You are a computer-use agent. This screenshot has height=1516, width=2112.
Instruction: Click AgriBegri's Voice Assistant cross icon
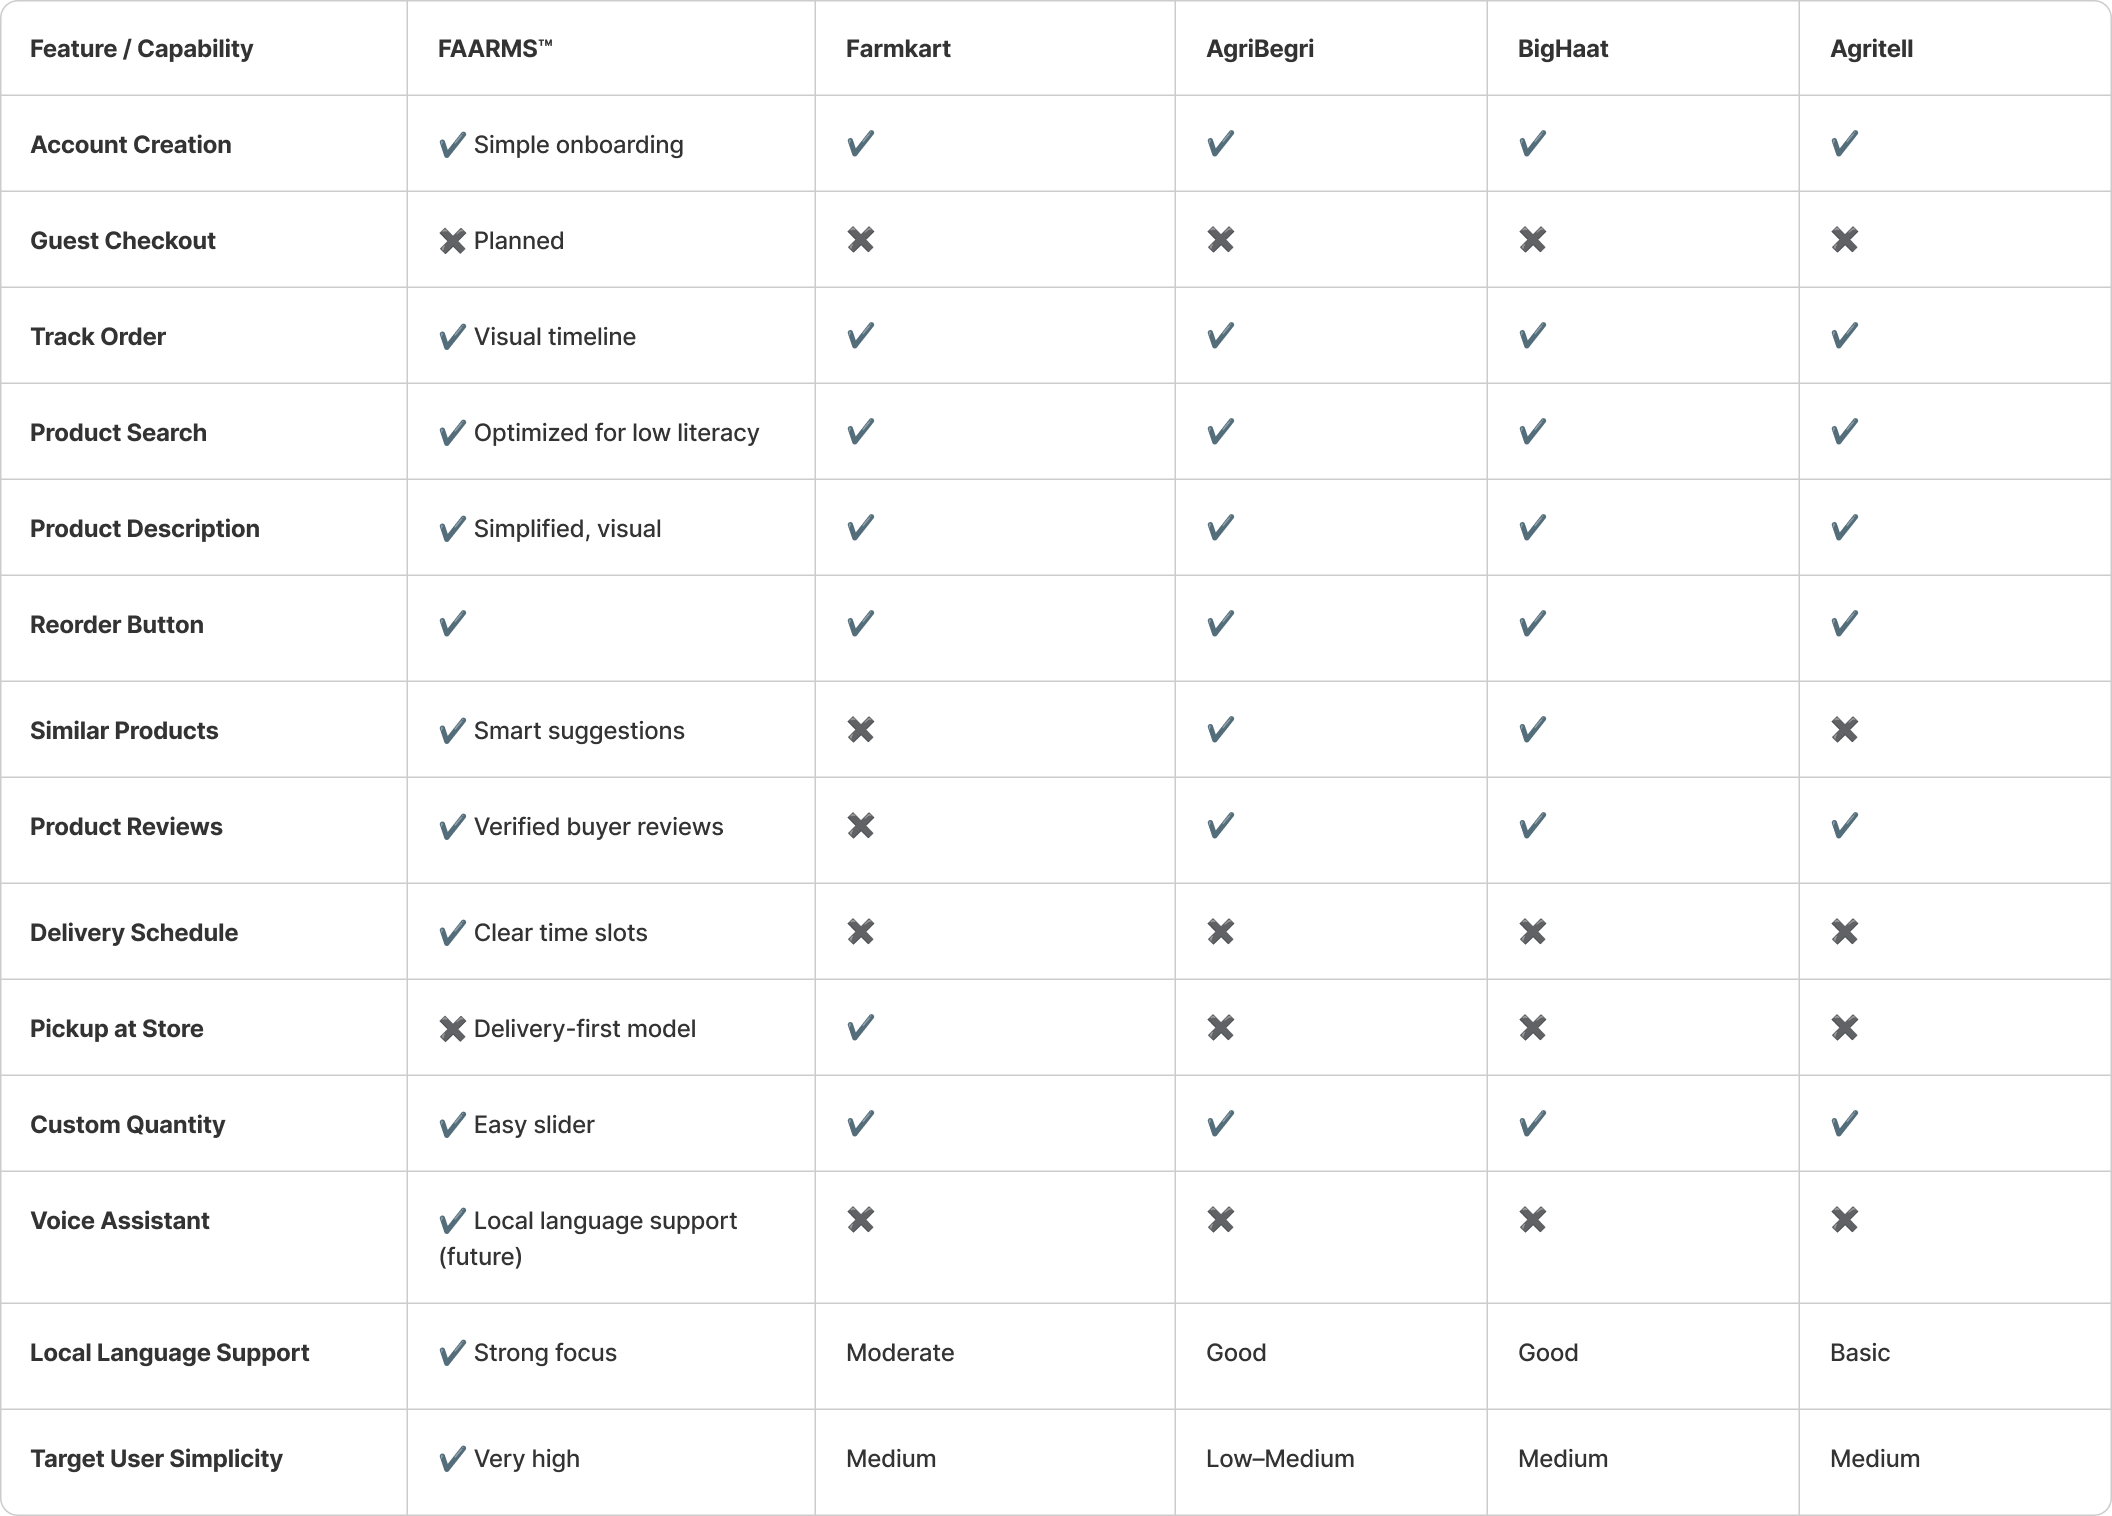tap(1220, 1220)
